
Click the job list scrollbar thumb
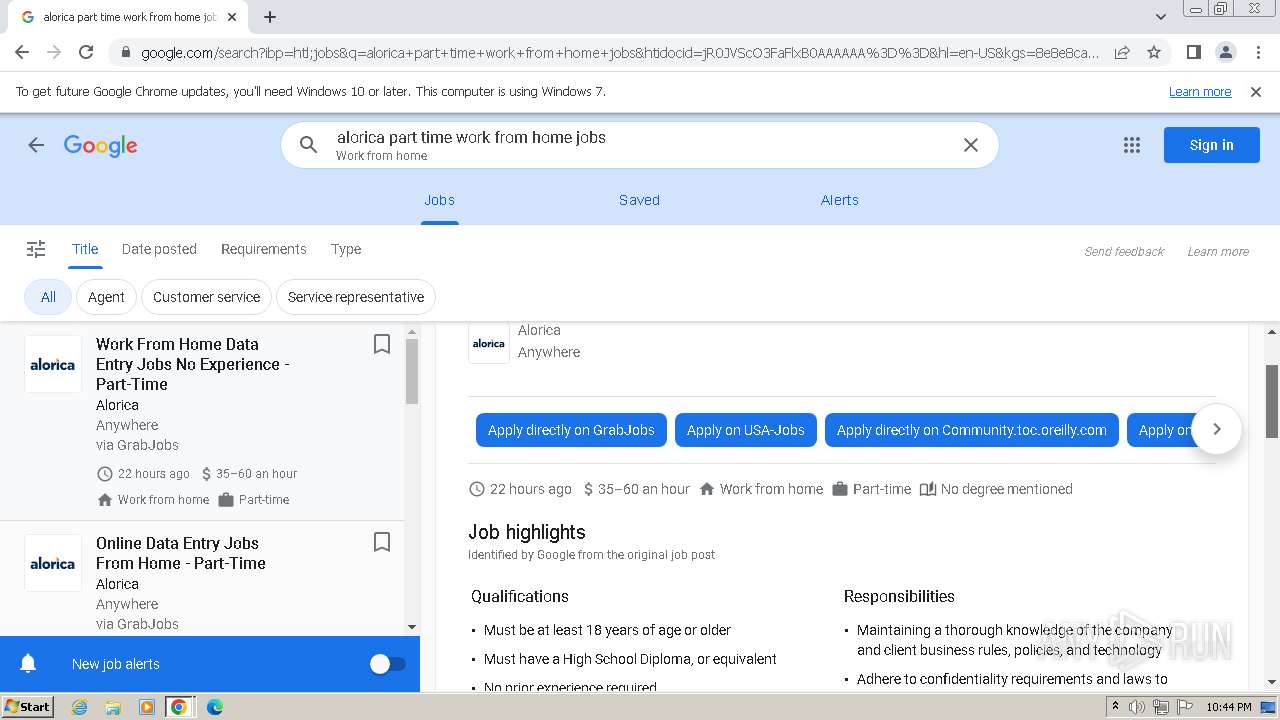click(412, 371)
